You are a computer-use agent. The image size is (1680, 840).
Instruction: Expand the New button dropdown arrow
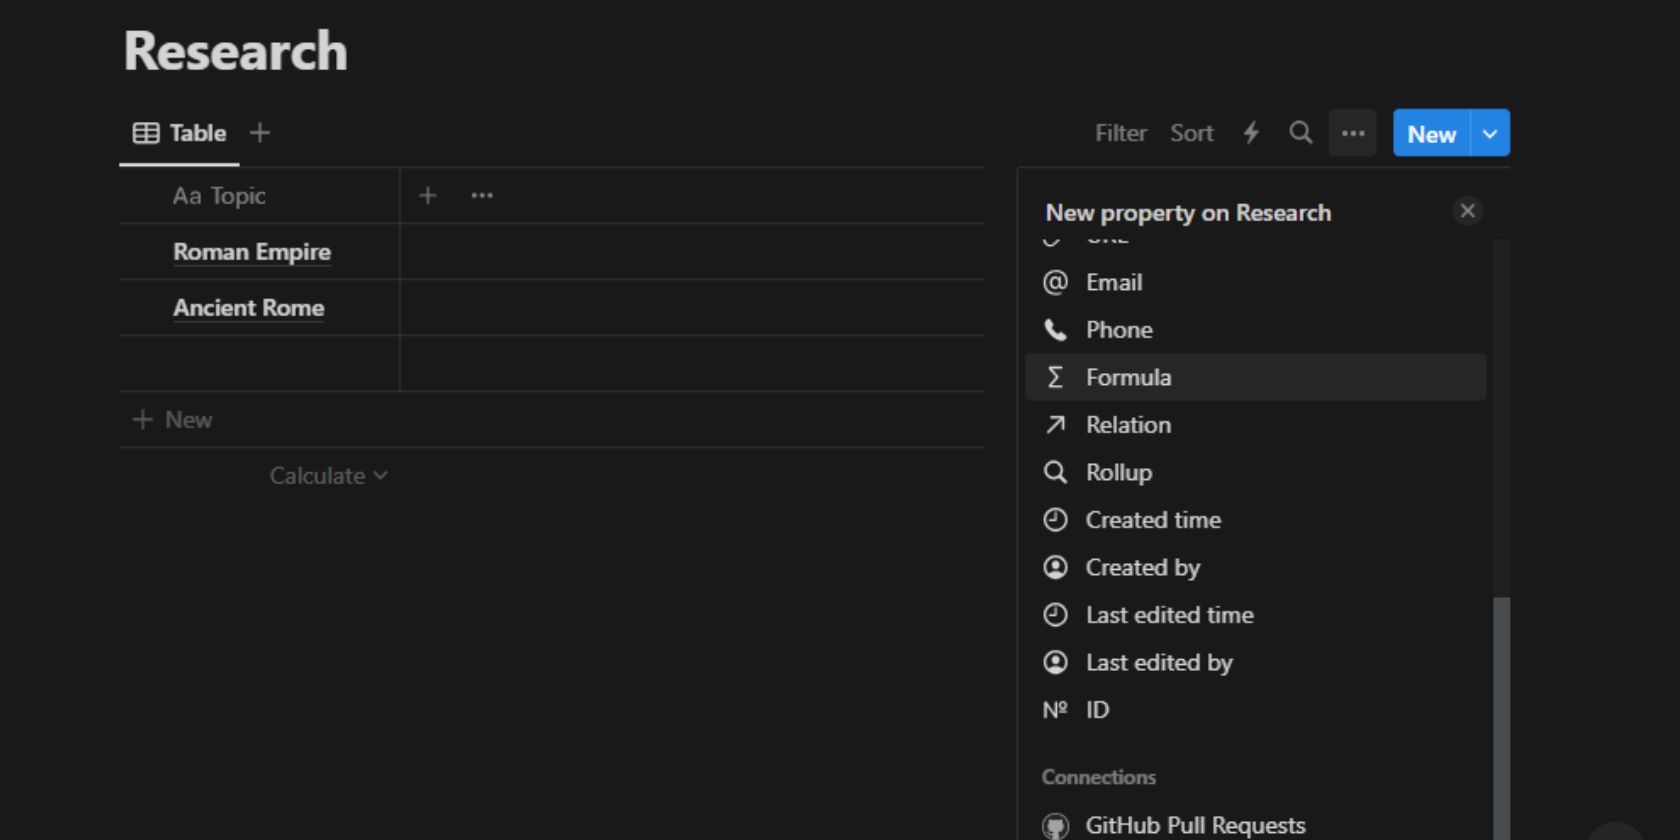[x=1490, y=134]
